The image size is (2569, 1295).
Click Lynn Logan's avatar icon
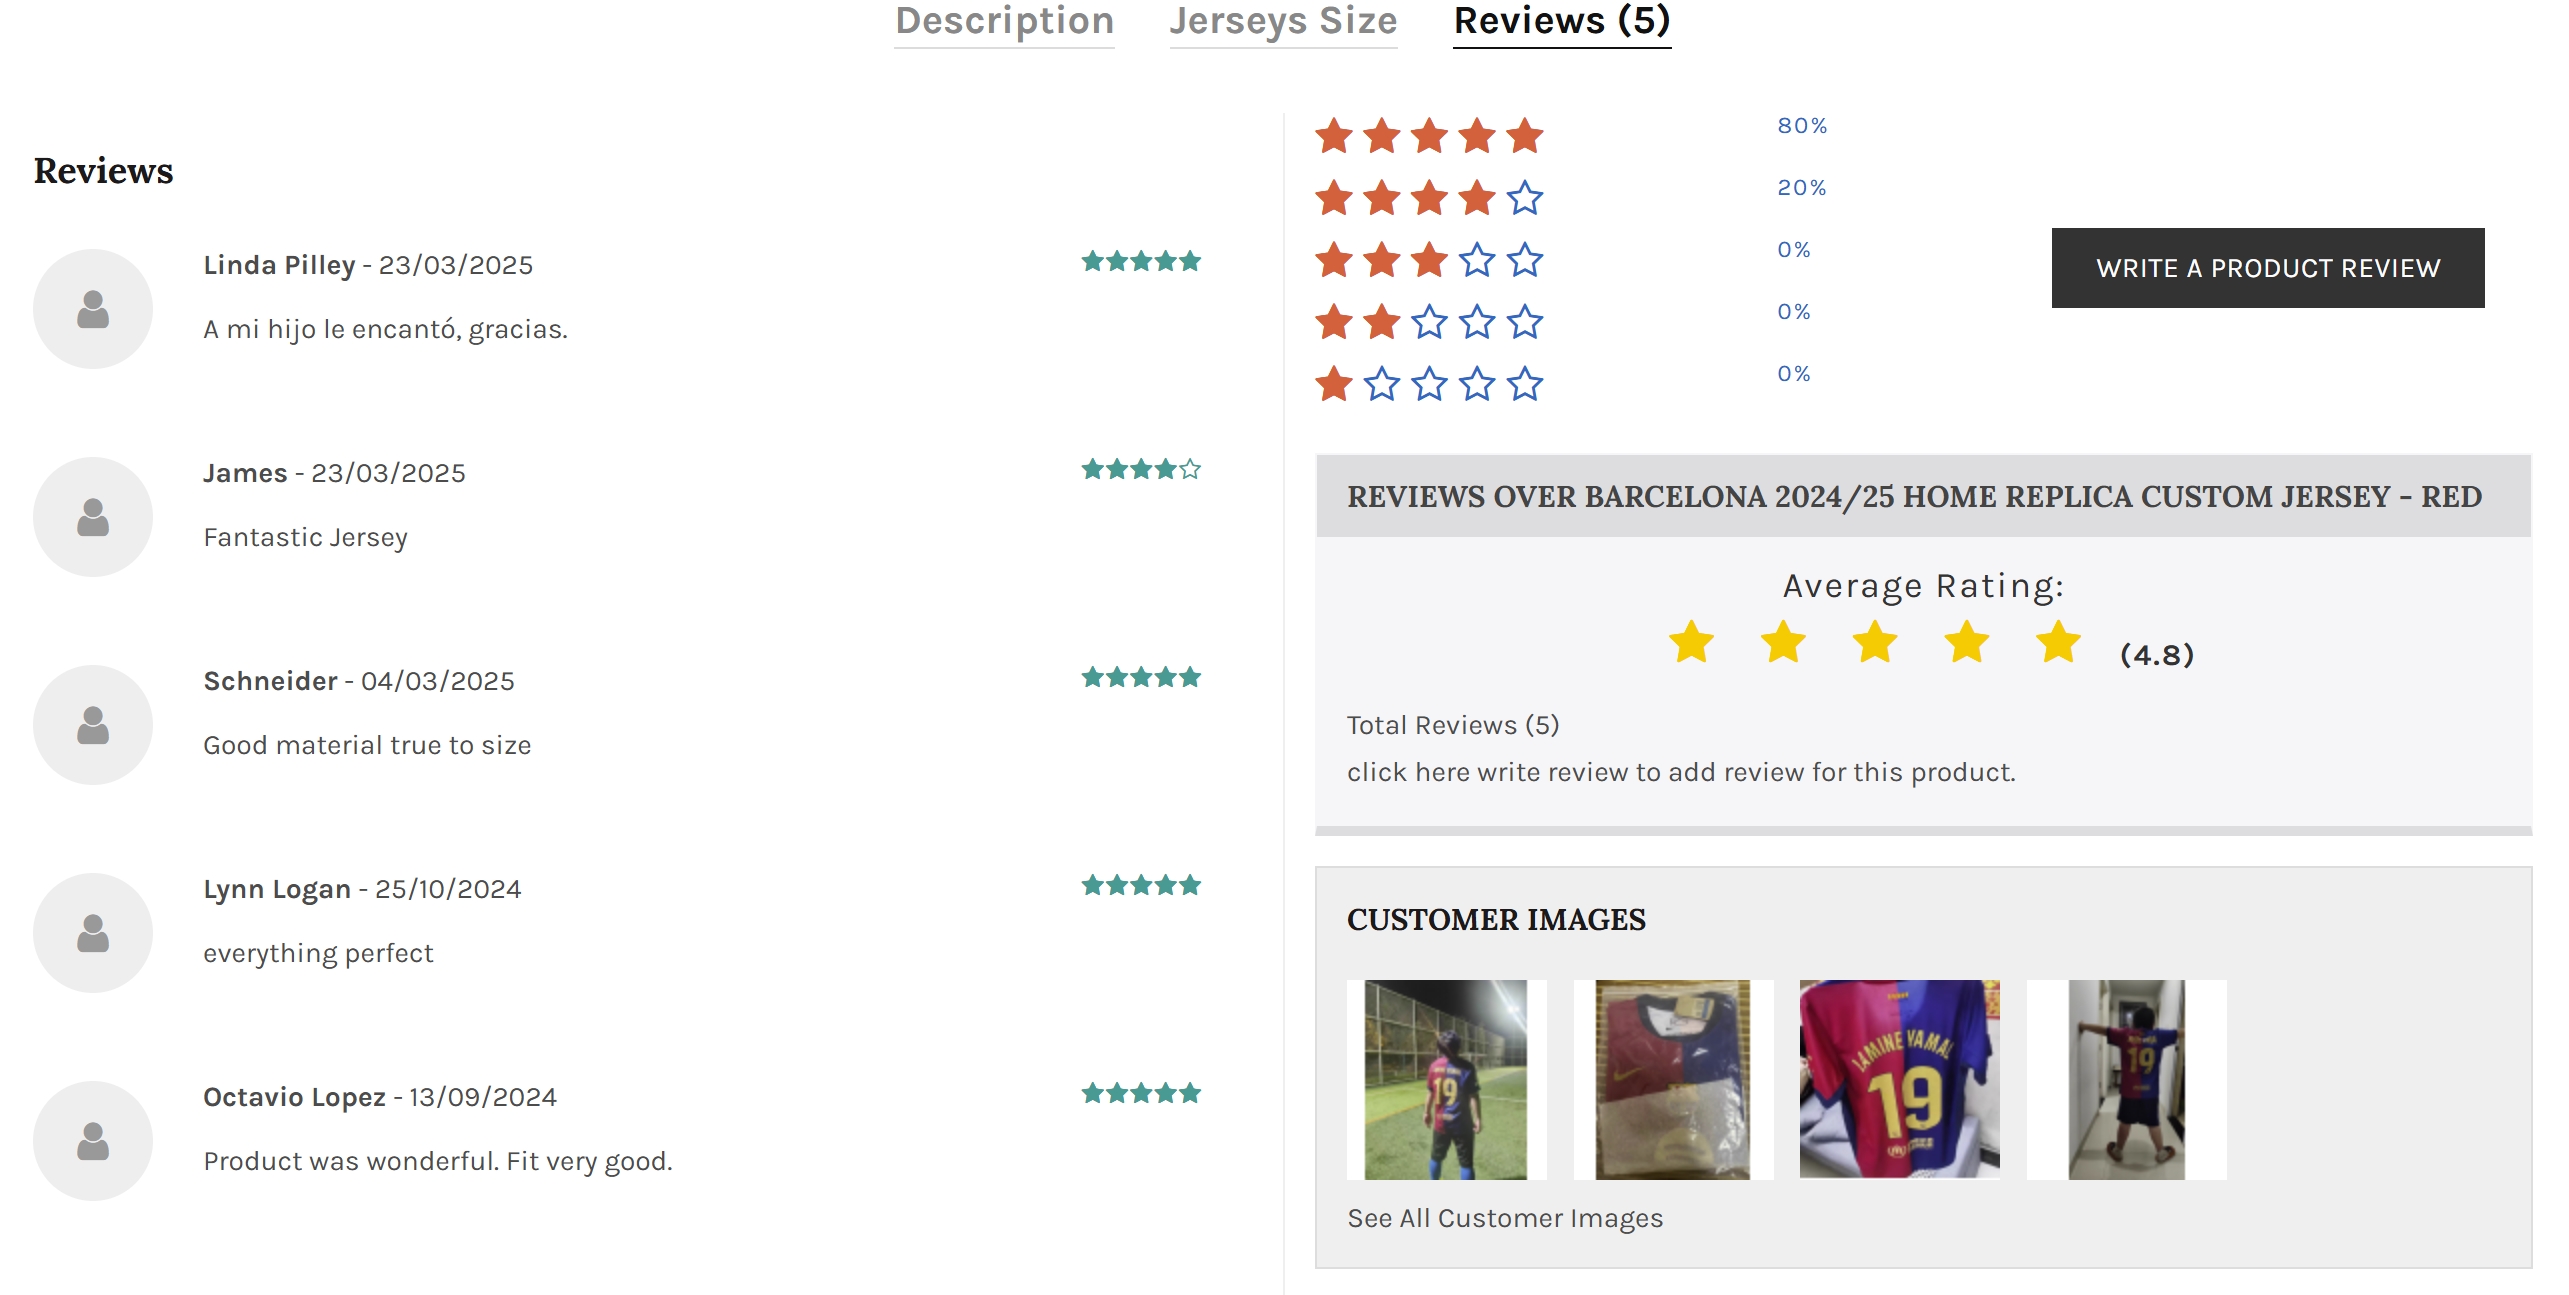click(x=93, y=933)
